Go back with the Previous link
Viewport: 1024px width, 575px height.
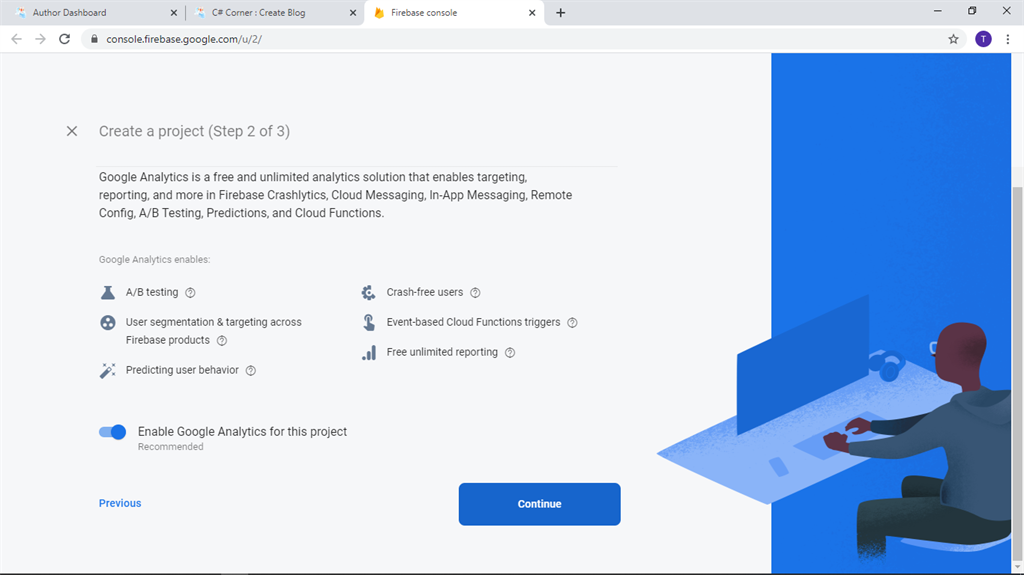(120, 503)
